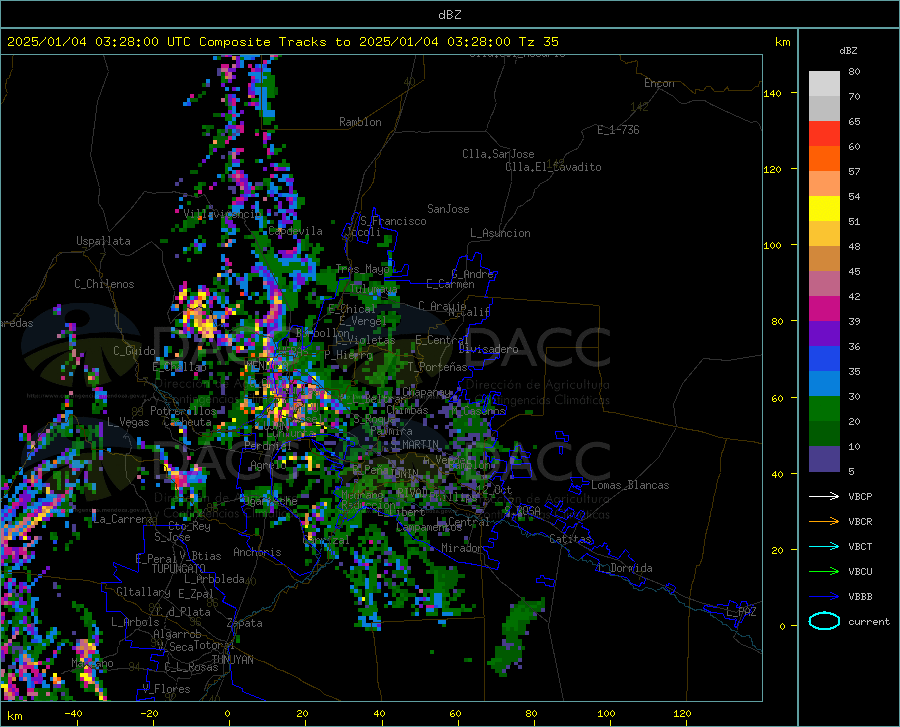900x727 pixels.
Task: Click the S_Francisco map label
Action: tap(393, 221)
